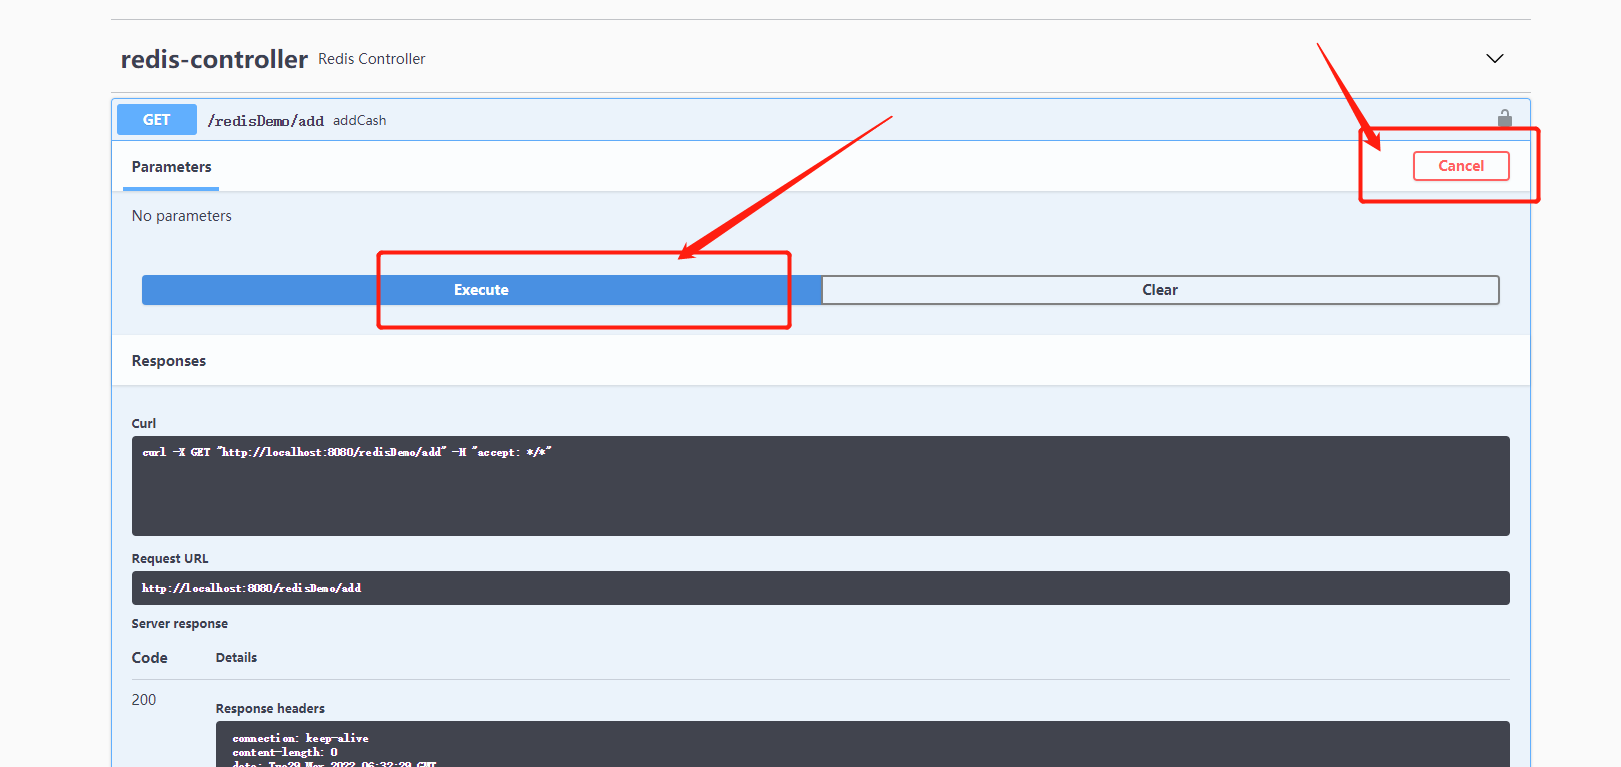Click the 200 response code
Image resolution: width=1621 pixels, height=767 pixels.
point(144,700)
